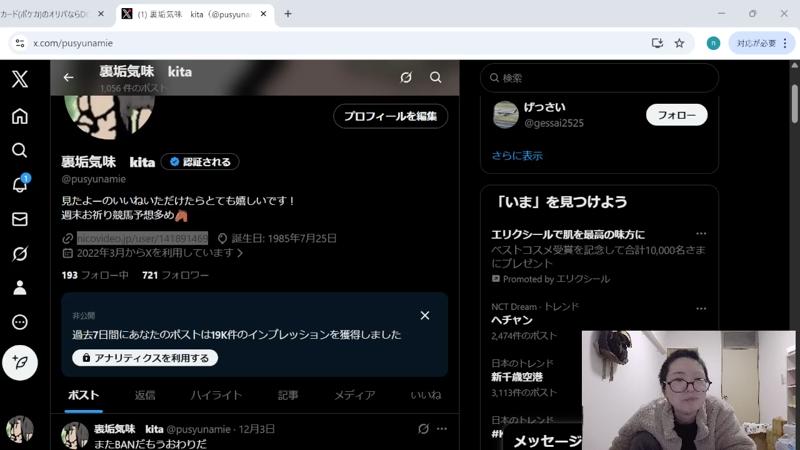
Task: Go to Home via the house icon
Action: point(20,116)
